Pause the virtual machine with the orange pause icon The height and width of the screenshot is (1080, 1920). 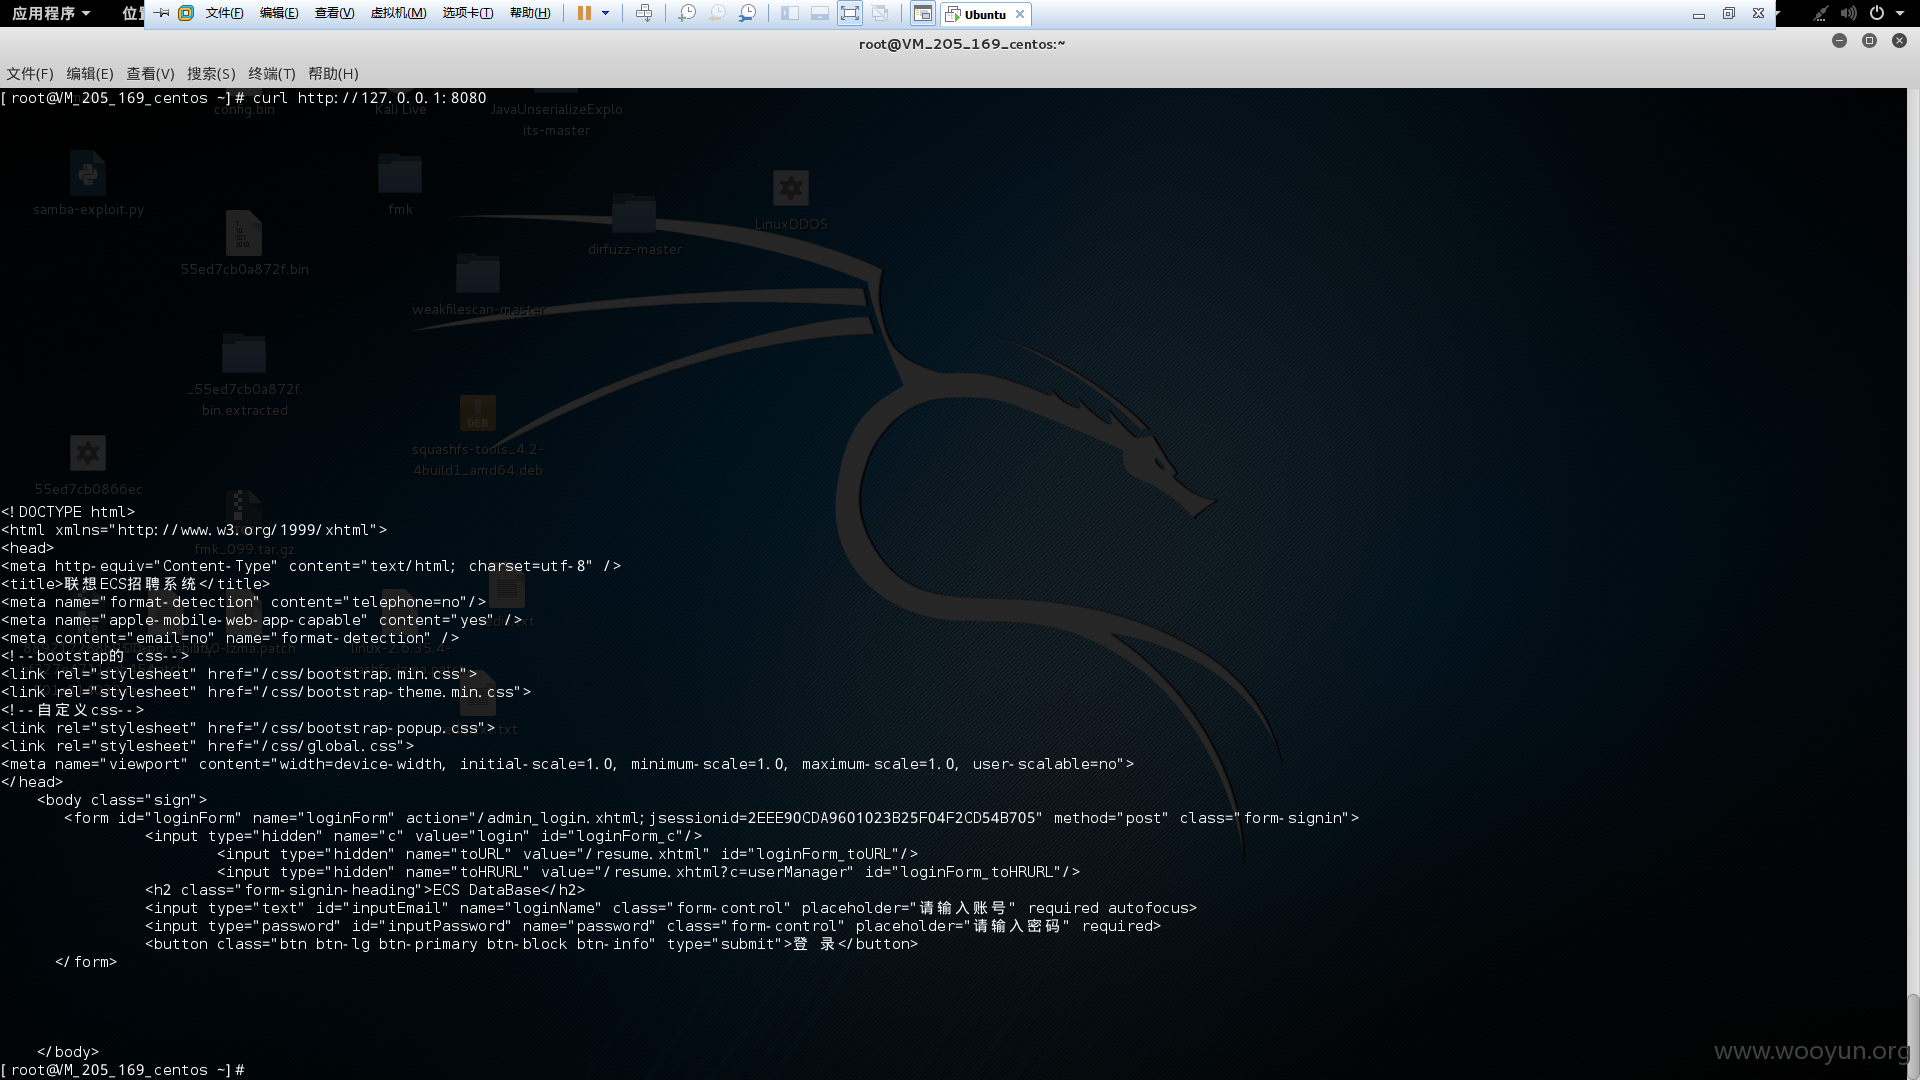[584, 13]
